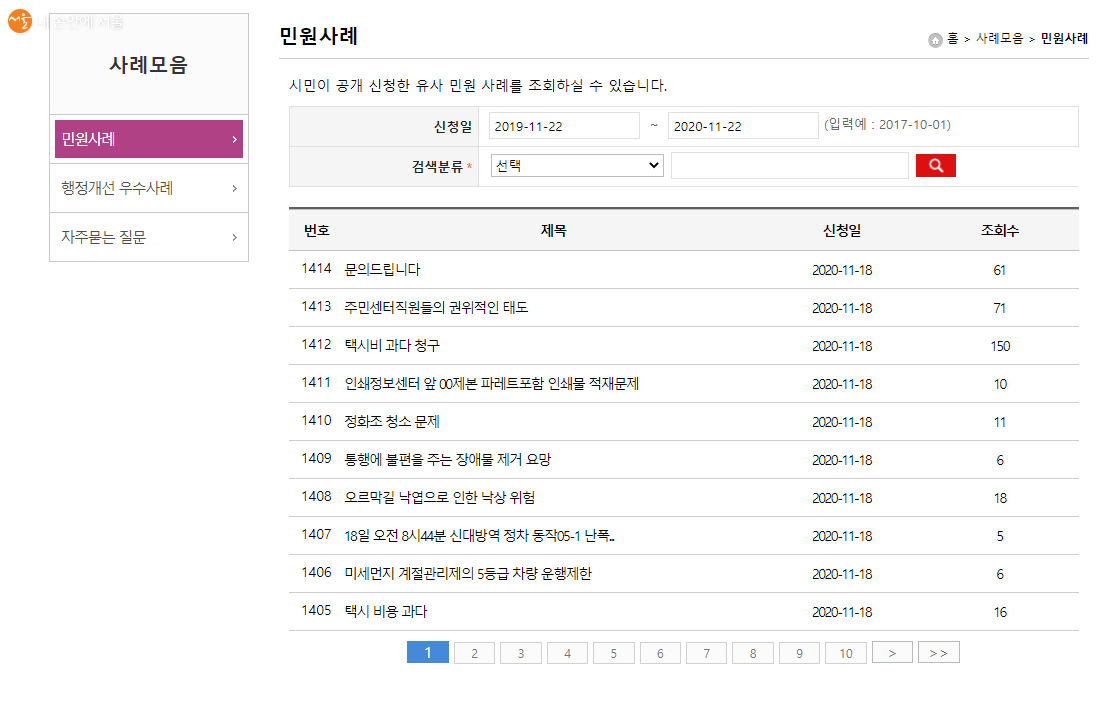Open post 오르막길 낙엽으로 인한 낙상 위험

[439, 498]
